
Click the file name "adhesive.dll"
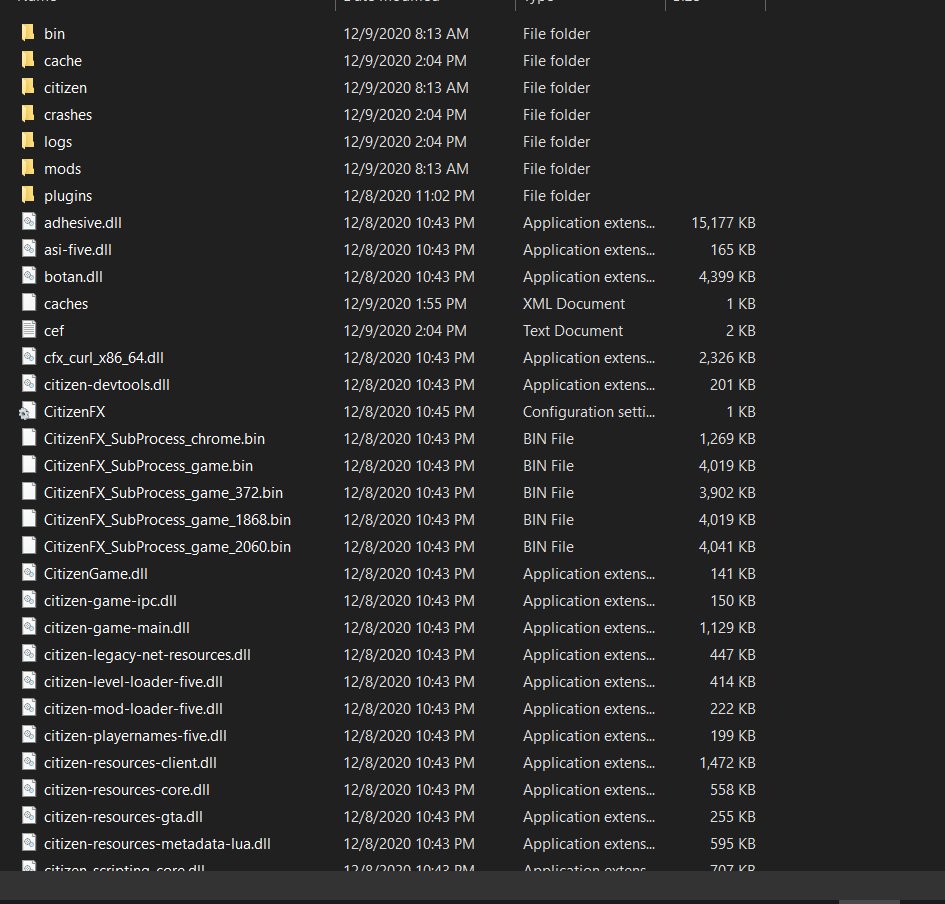click(83, 223)
